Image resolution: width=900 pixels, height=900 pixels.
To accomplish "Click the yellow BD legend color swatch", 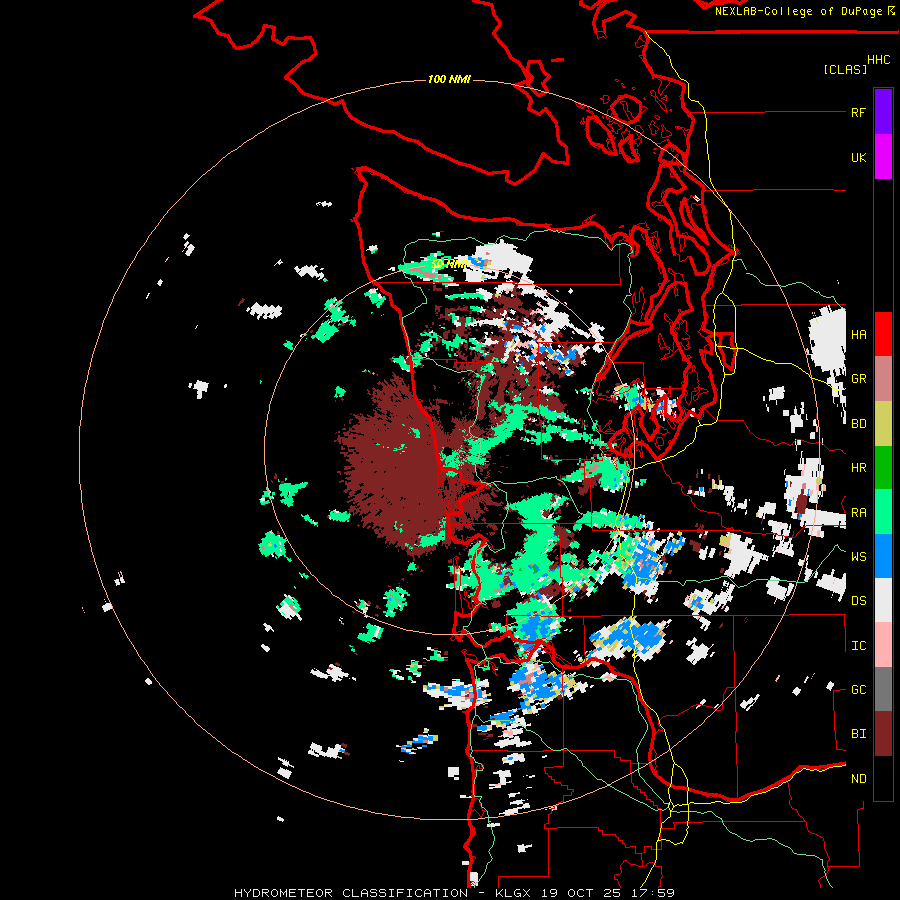I will (x=883, y=423).
